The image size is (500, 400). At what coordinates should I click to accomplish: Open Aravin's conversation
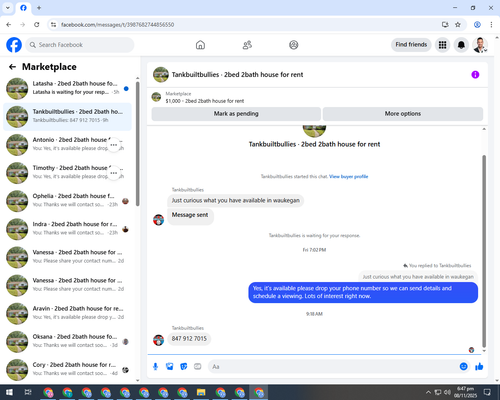(67, 314)
